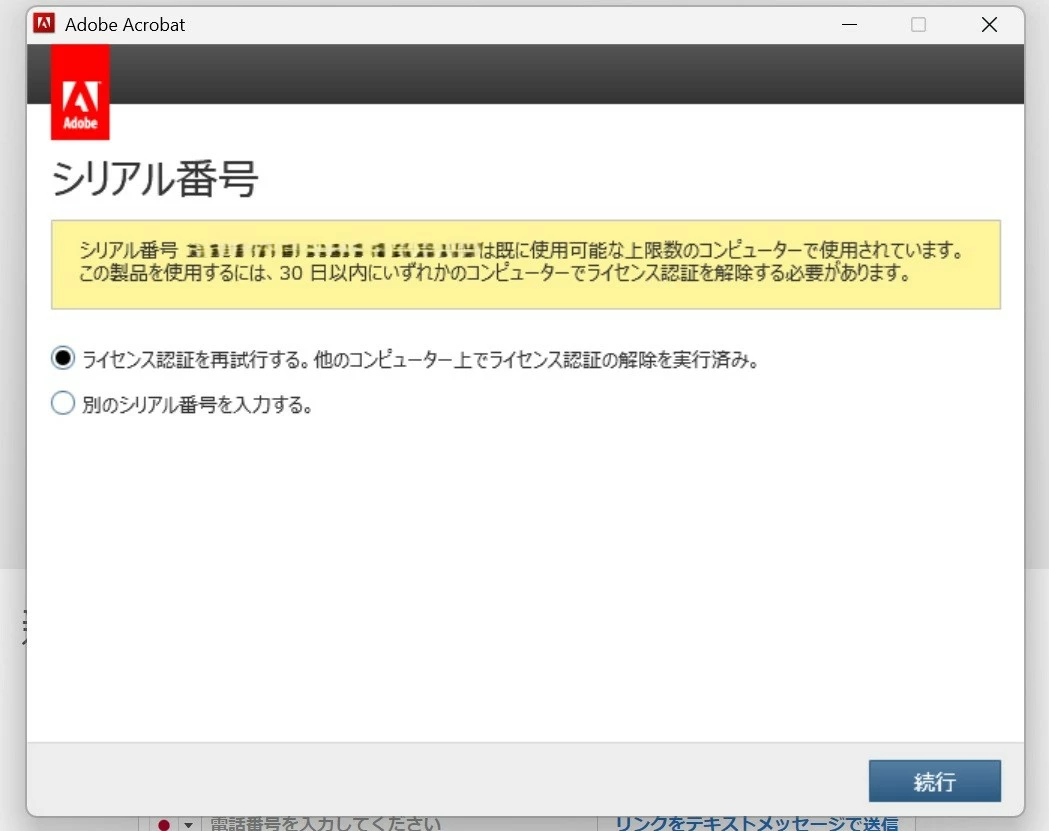Select the retry license activation radio option
The height and width of the screenshot is (831, 1049).
point(63,359)
